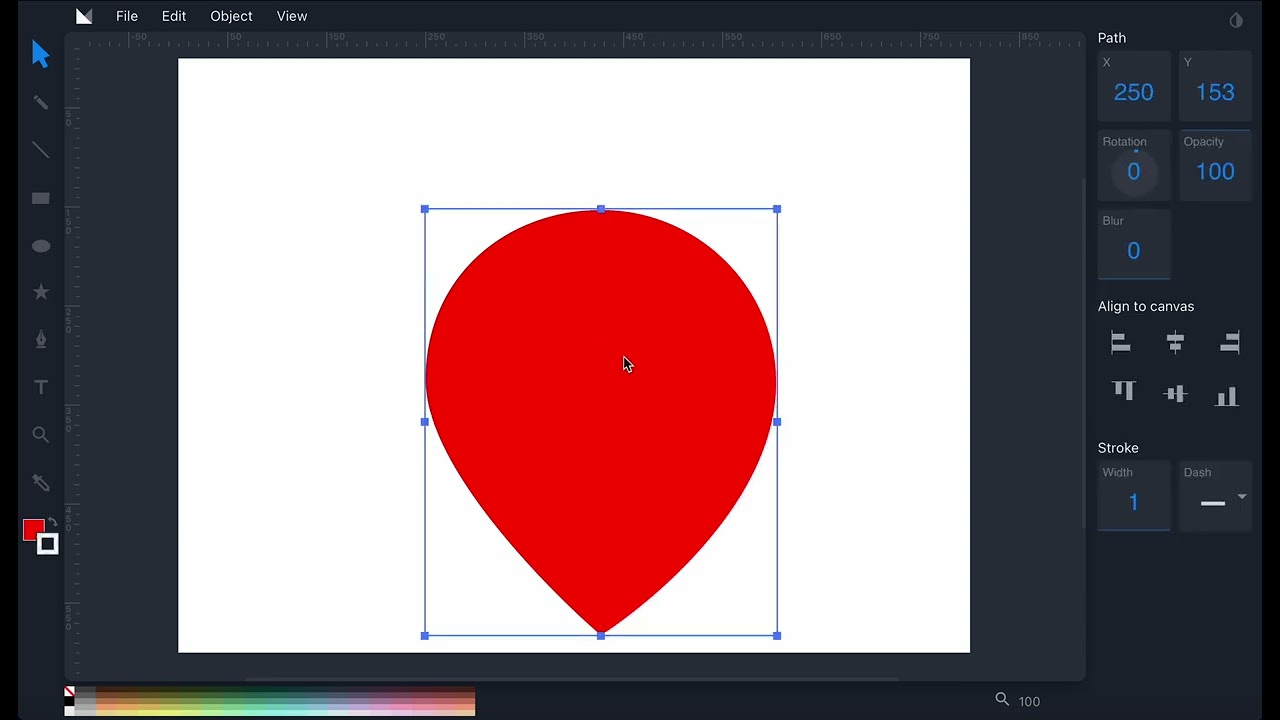Toggle the dark mode contrast icon
This screenshot has width=1280, height=720.
(x=1236, y=20)
